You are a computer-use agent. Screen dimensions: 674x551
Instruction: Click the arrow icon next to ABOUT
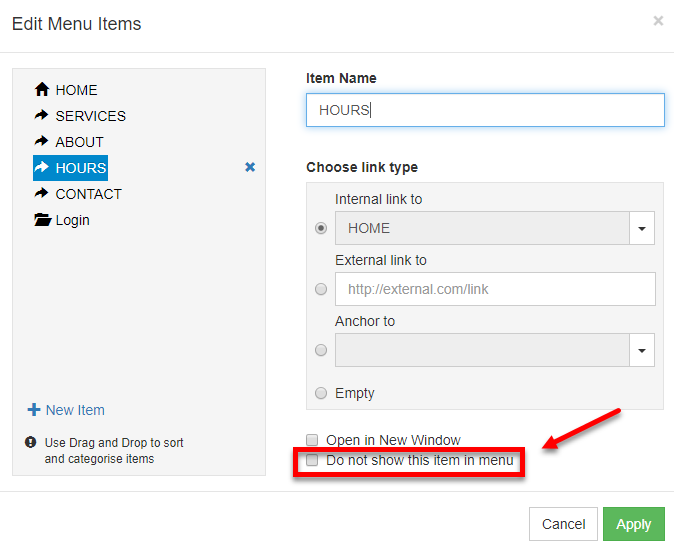click(42, 142)
